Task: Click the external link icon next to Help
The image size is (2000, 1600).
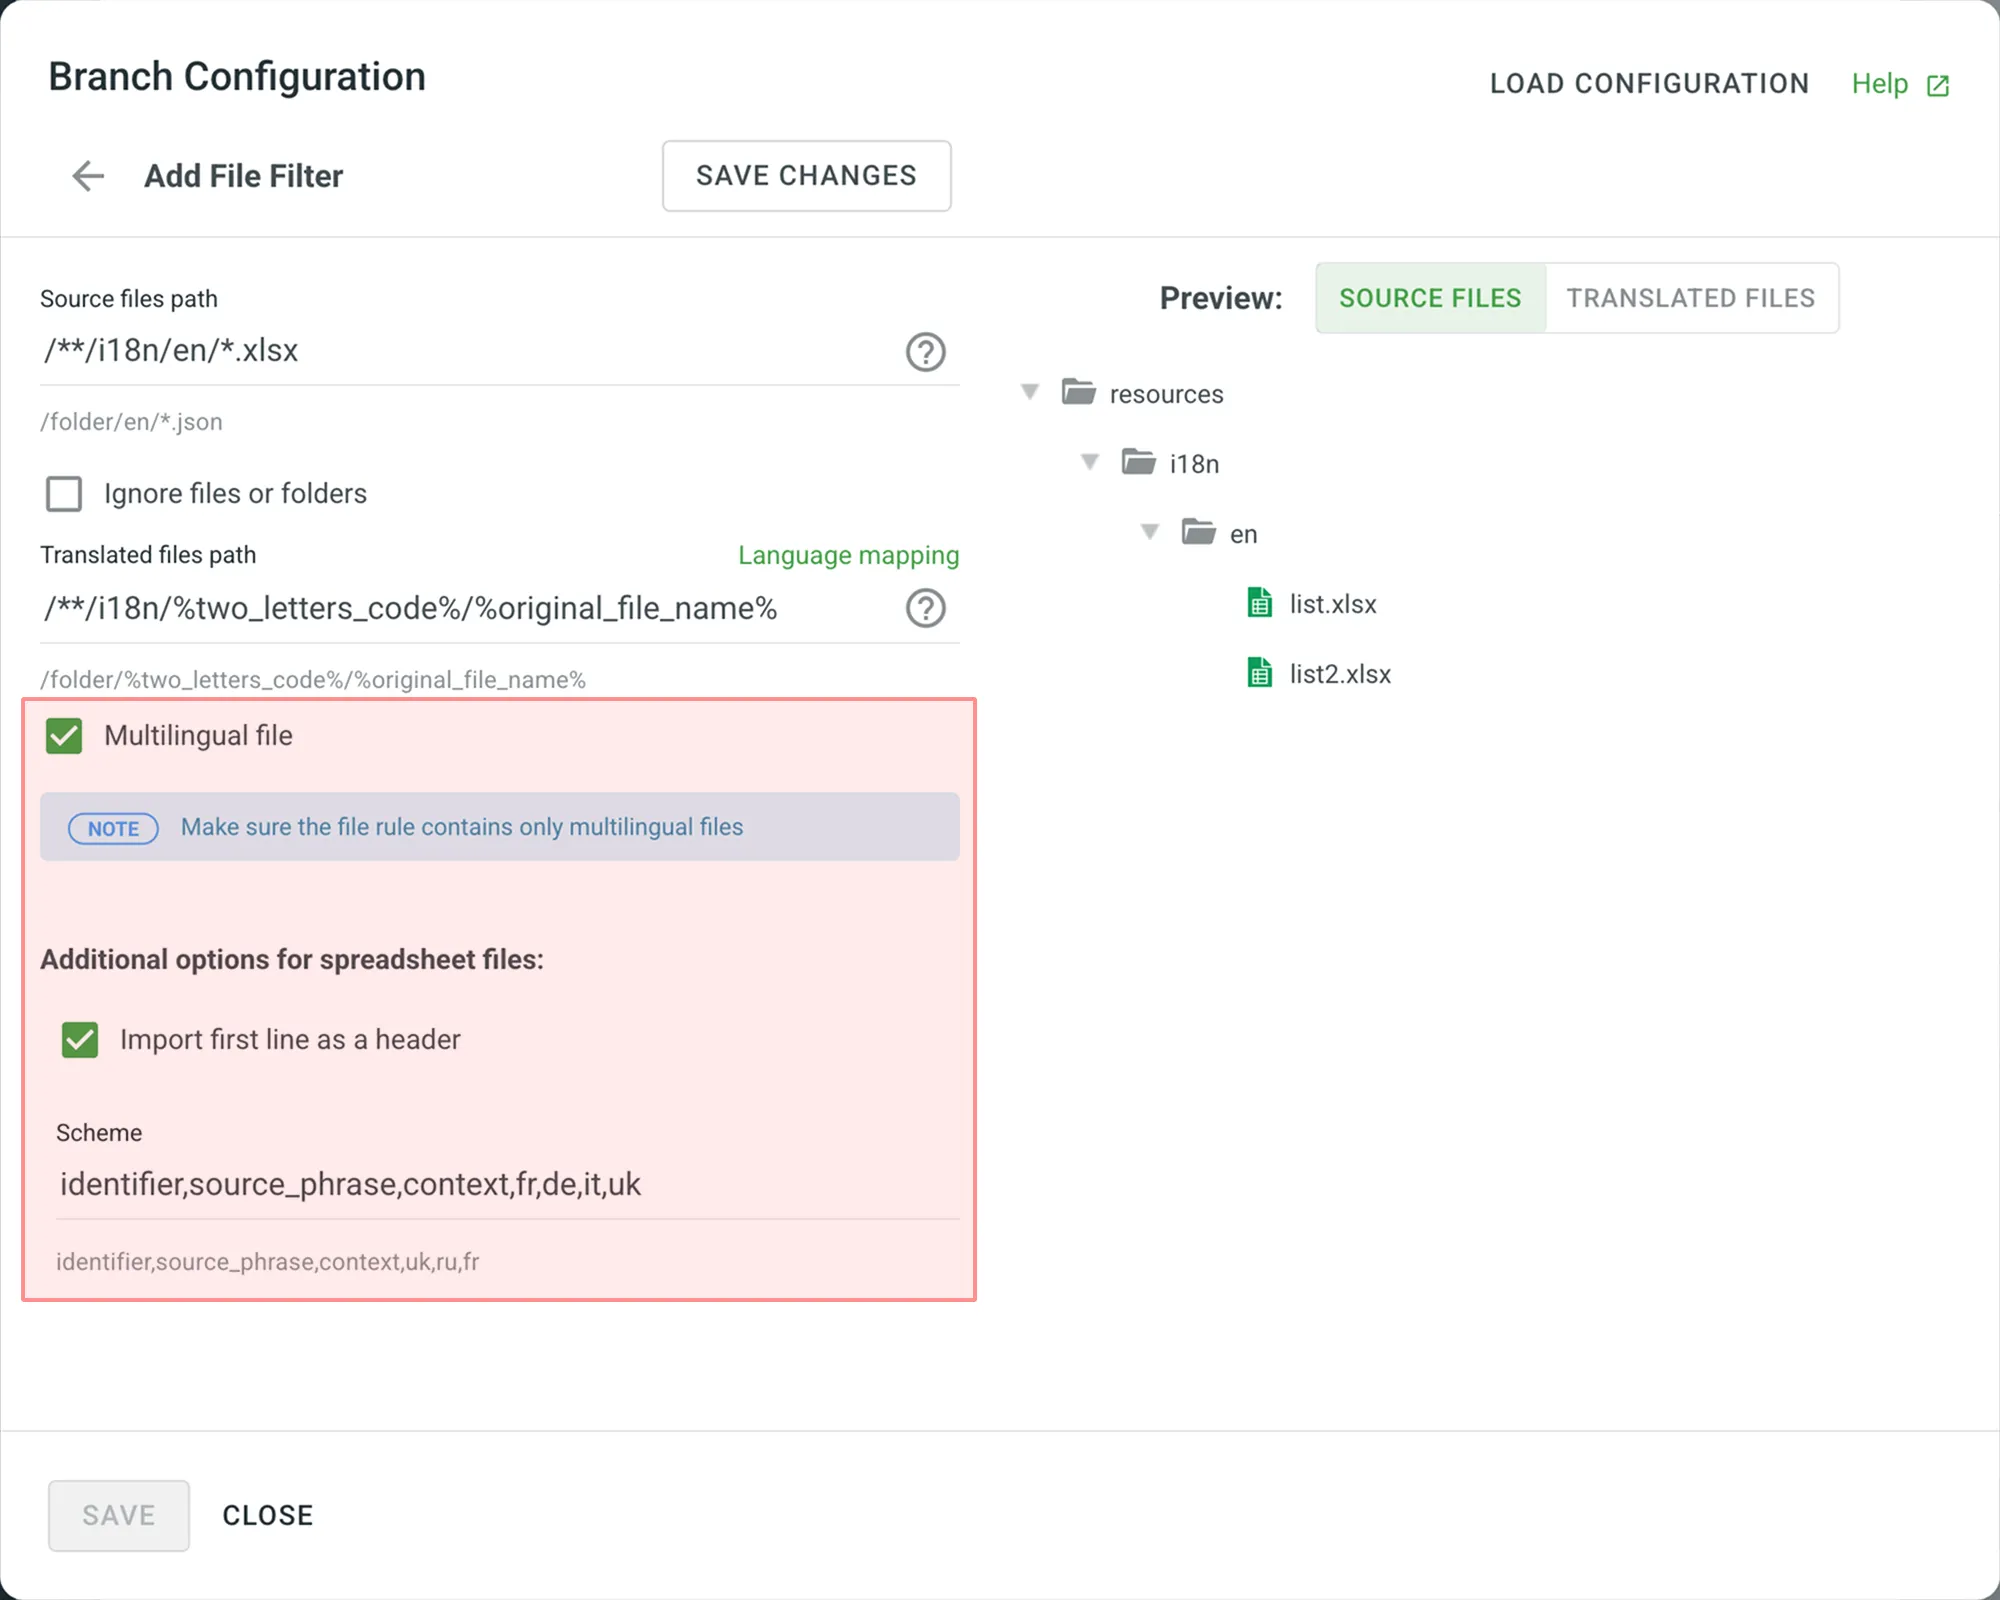Action: click(1938, 84)
